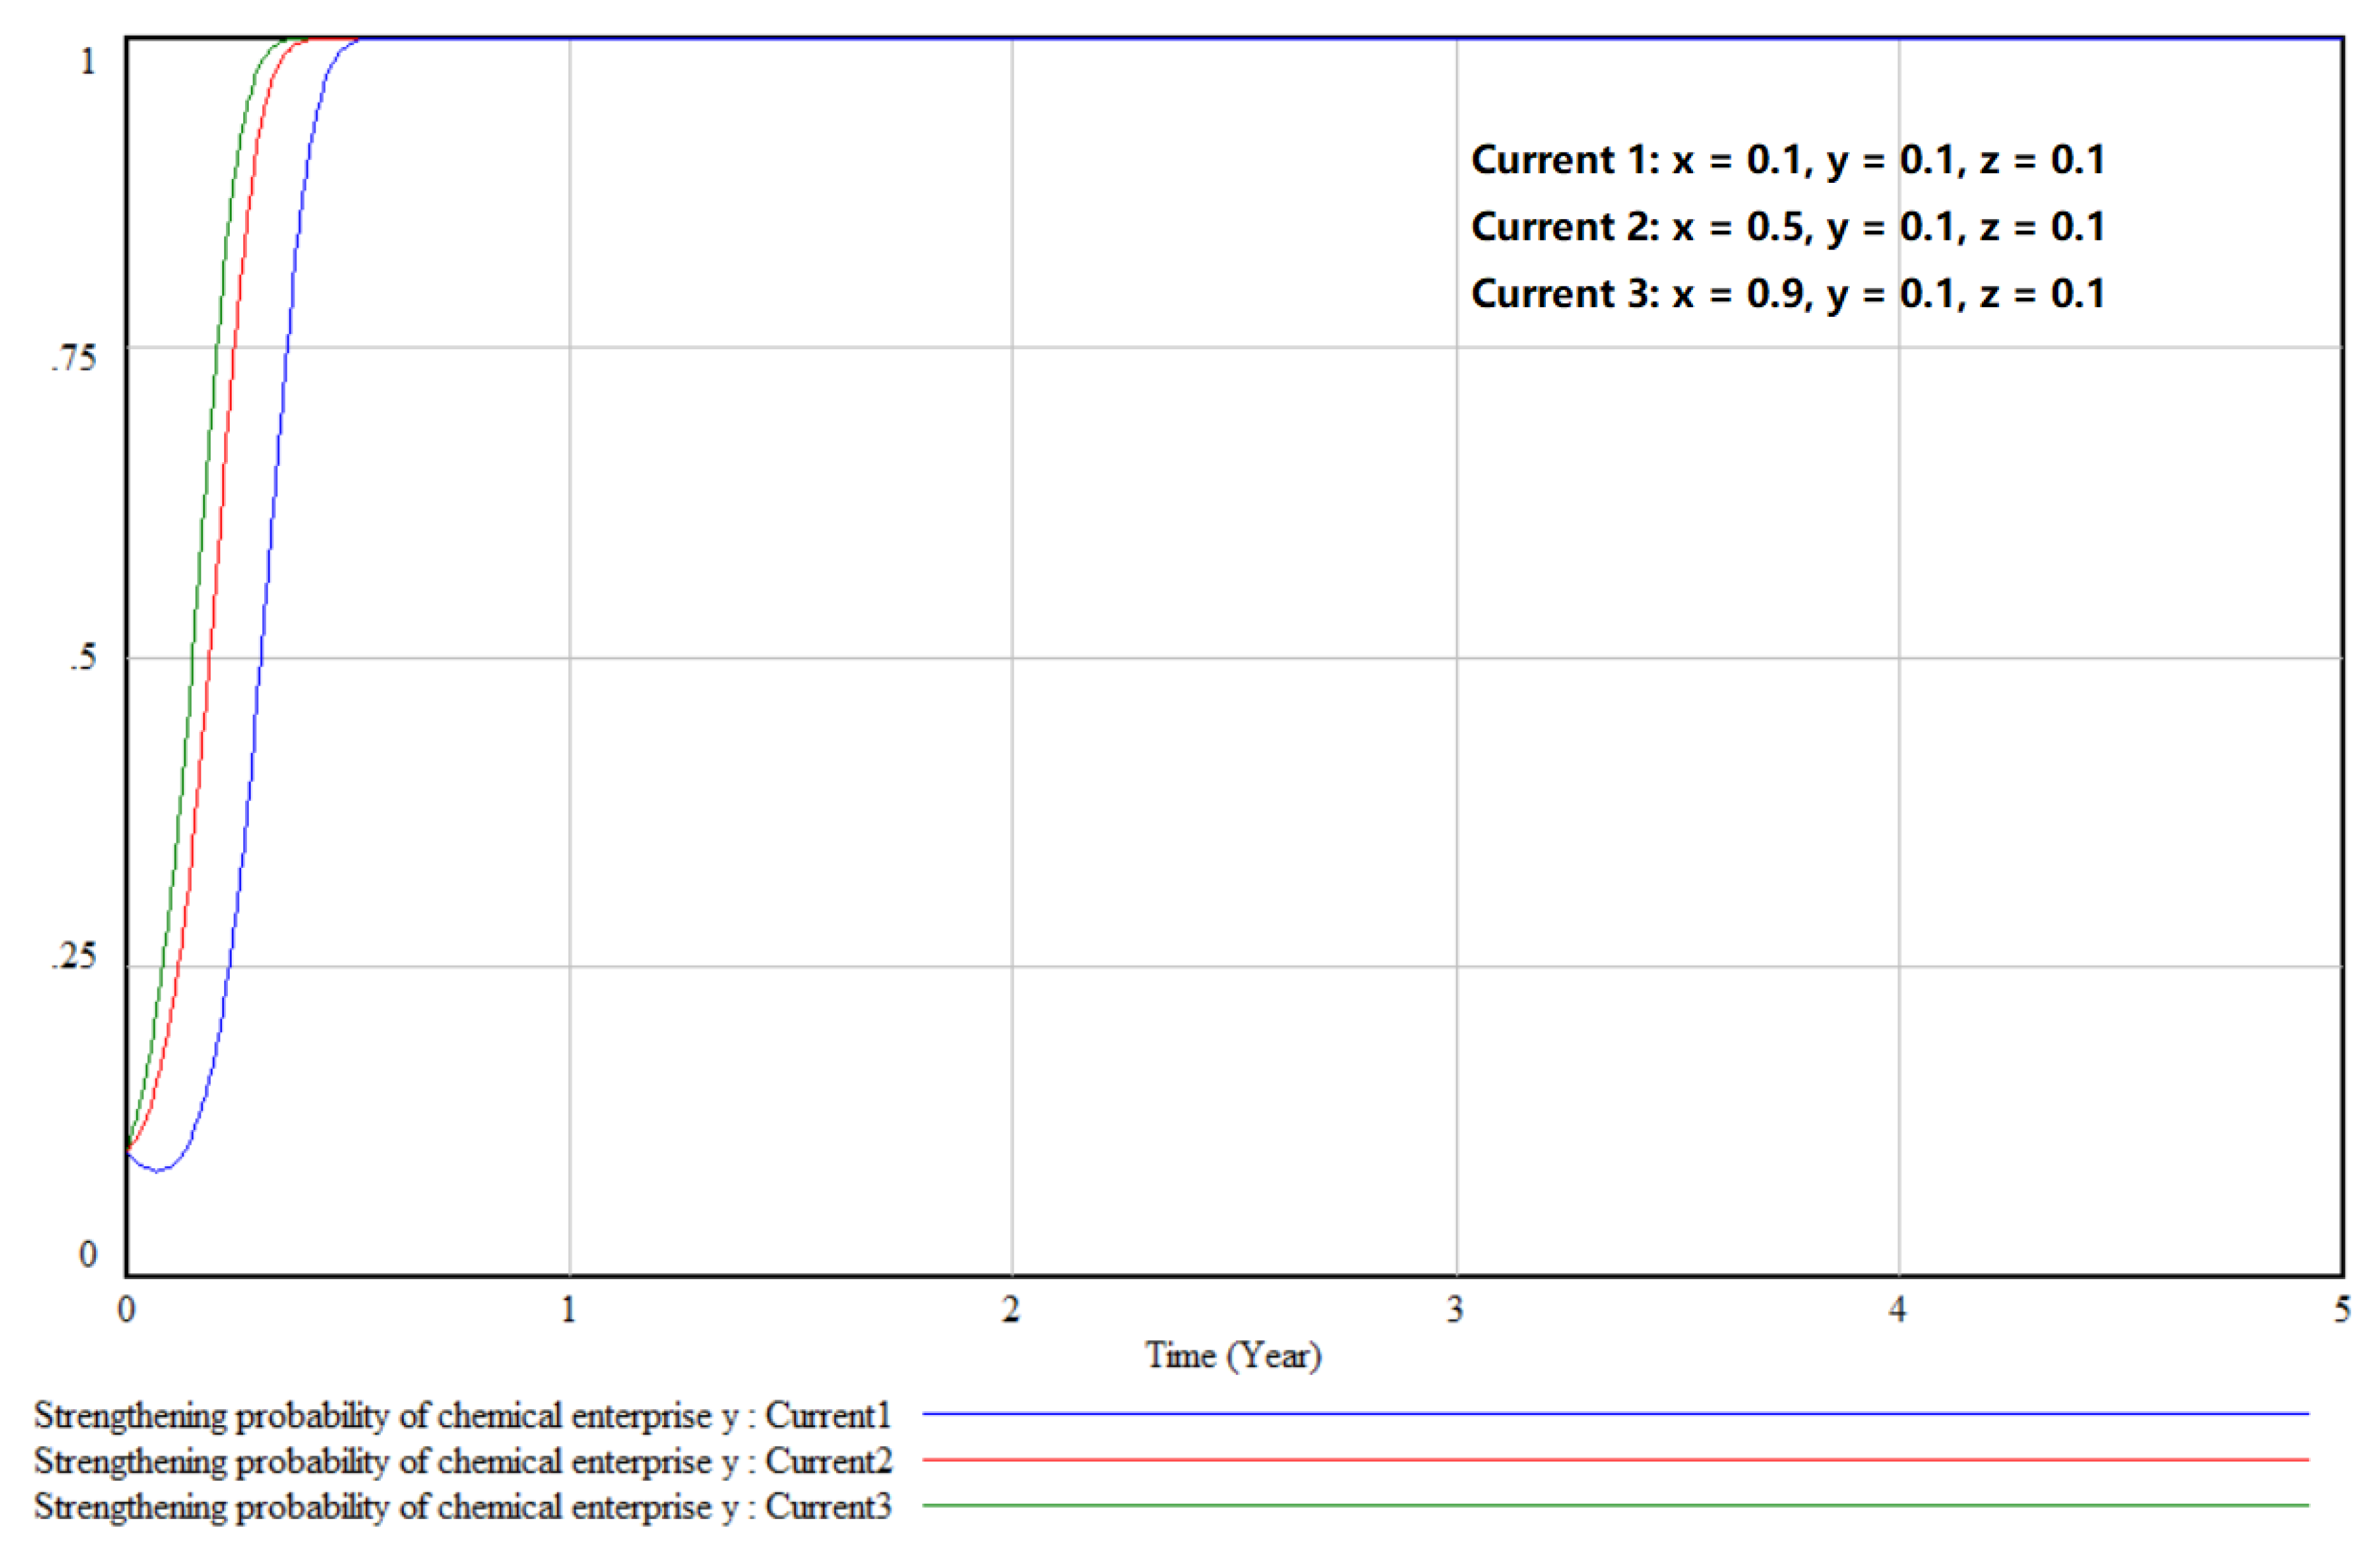Click x-axis tick label 5
2380x1561 pixels.
pyautogui.click(x=2342, y=1309)
